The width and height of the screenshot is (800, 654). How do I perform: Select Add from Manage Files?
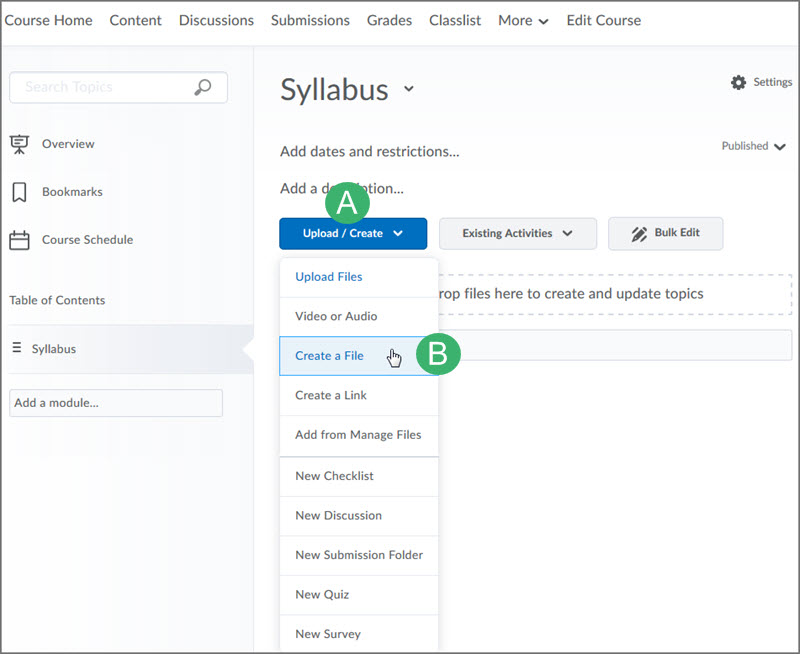pos(359,435)
